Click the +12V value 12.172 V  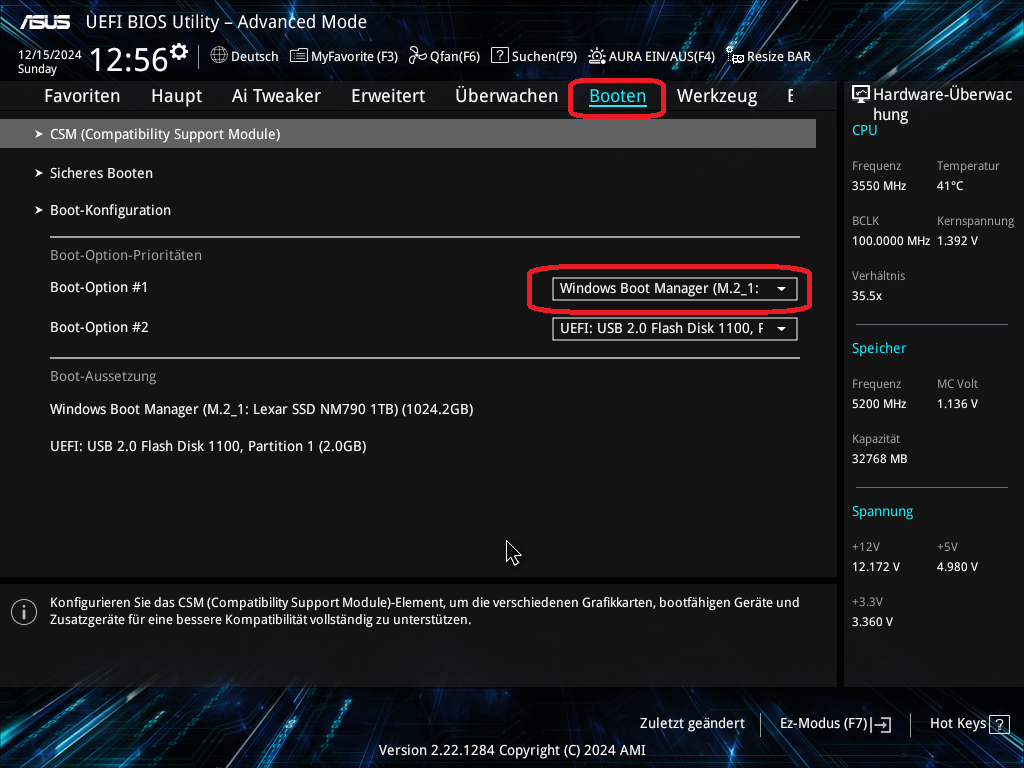pos(876,567)
